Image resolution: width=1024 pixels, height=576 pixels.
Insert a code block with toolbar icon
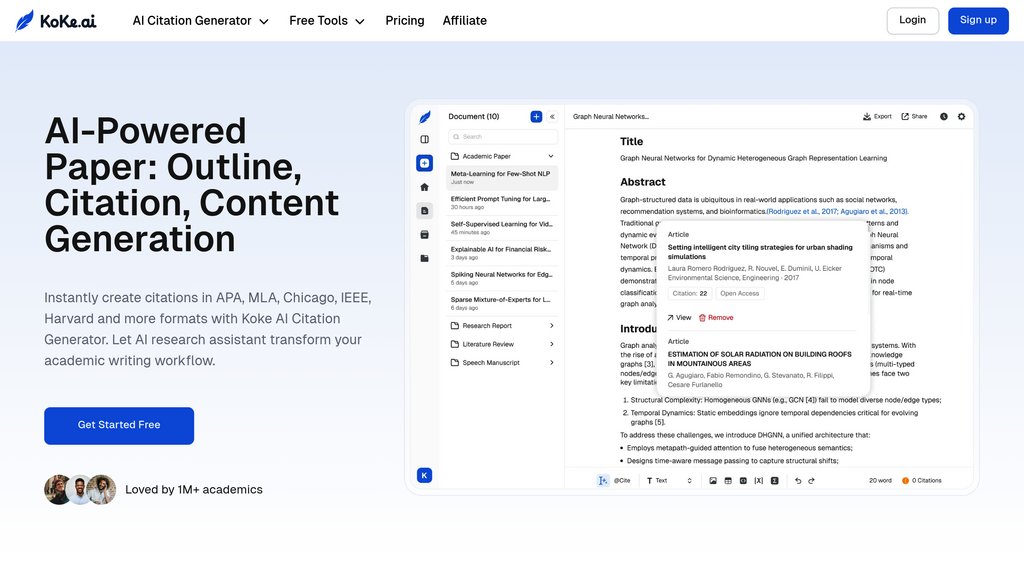click(x=743, y=481)
